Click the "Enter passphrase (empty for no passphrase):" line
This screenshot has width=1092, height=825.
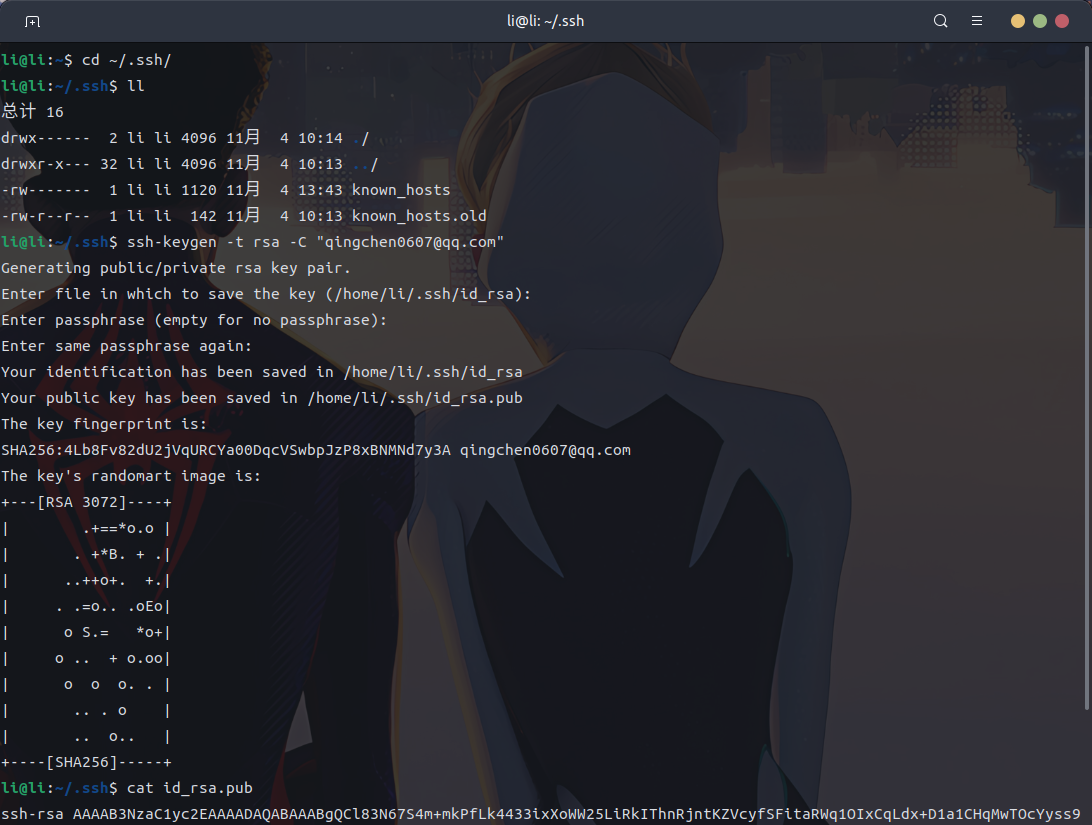click(x=194, y=320)
